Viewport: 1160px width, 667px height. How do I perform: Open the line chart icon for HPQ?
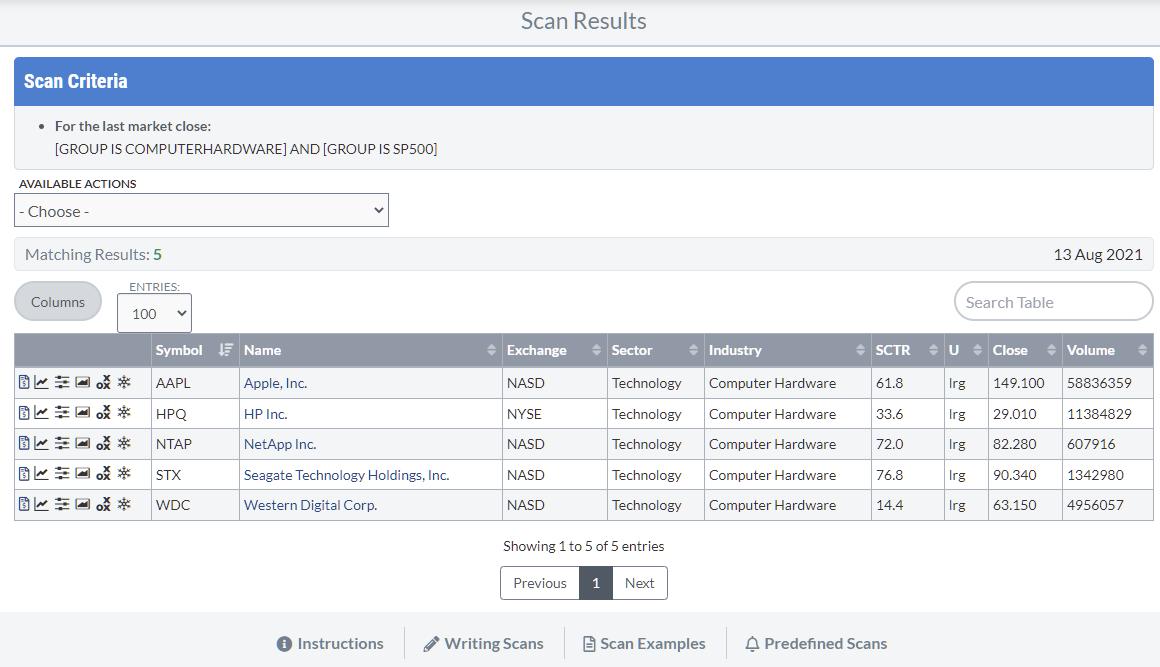pyautogui.click(x=41, y=414)
